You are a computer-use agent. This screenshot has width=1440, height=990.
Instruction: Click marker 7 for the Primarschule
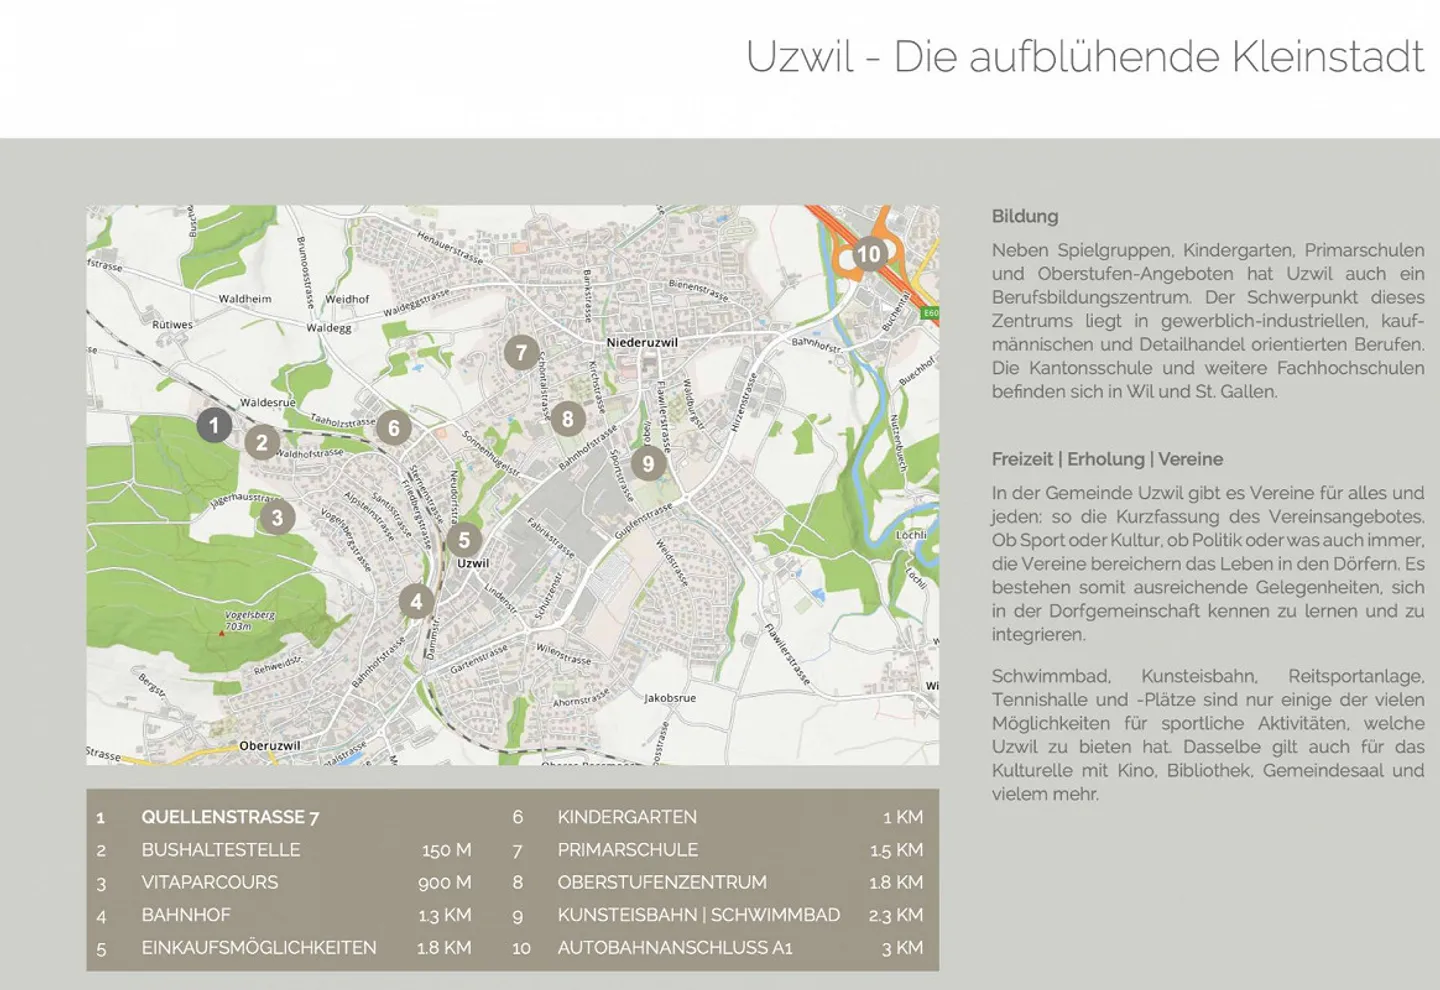(521, 352)
